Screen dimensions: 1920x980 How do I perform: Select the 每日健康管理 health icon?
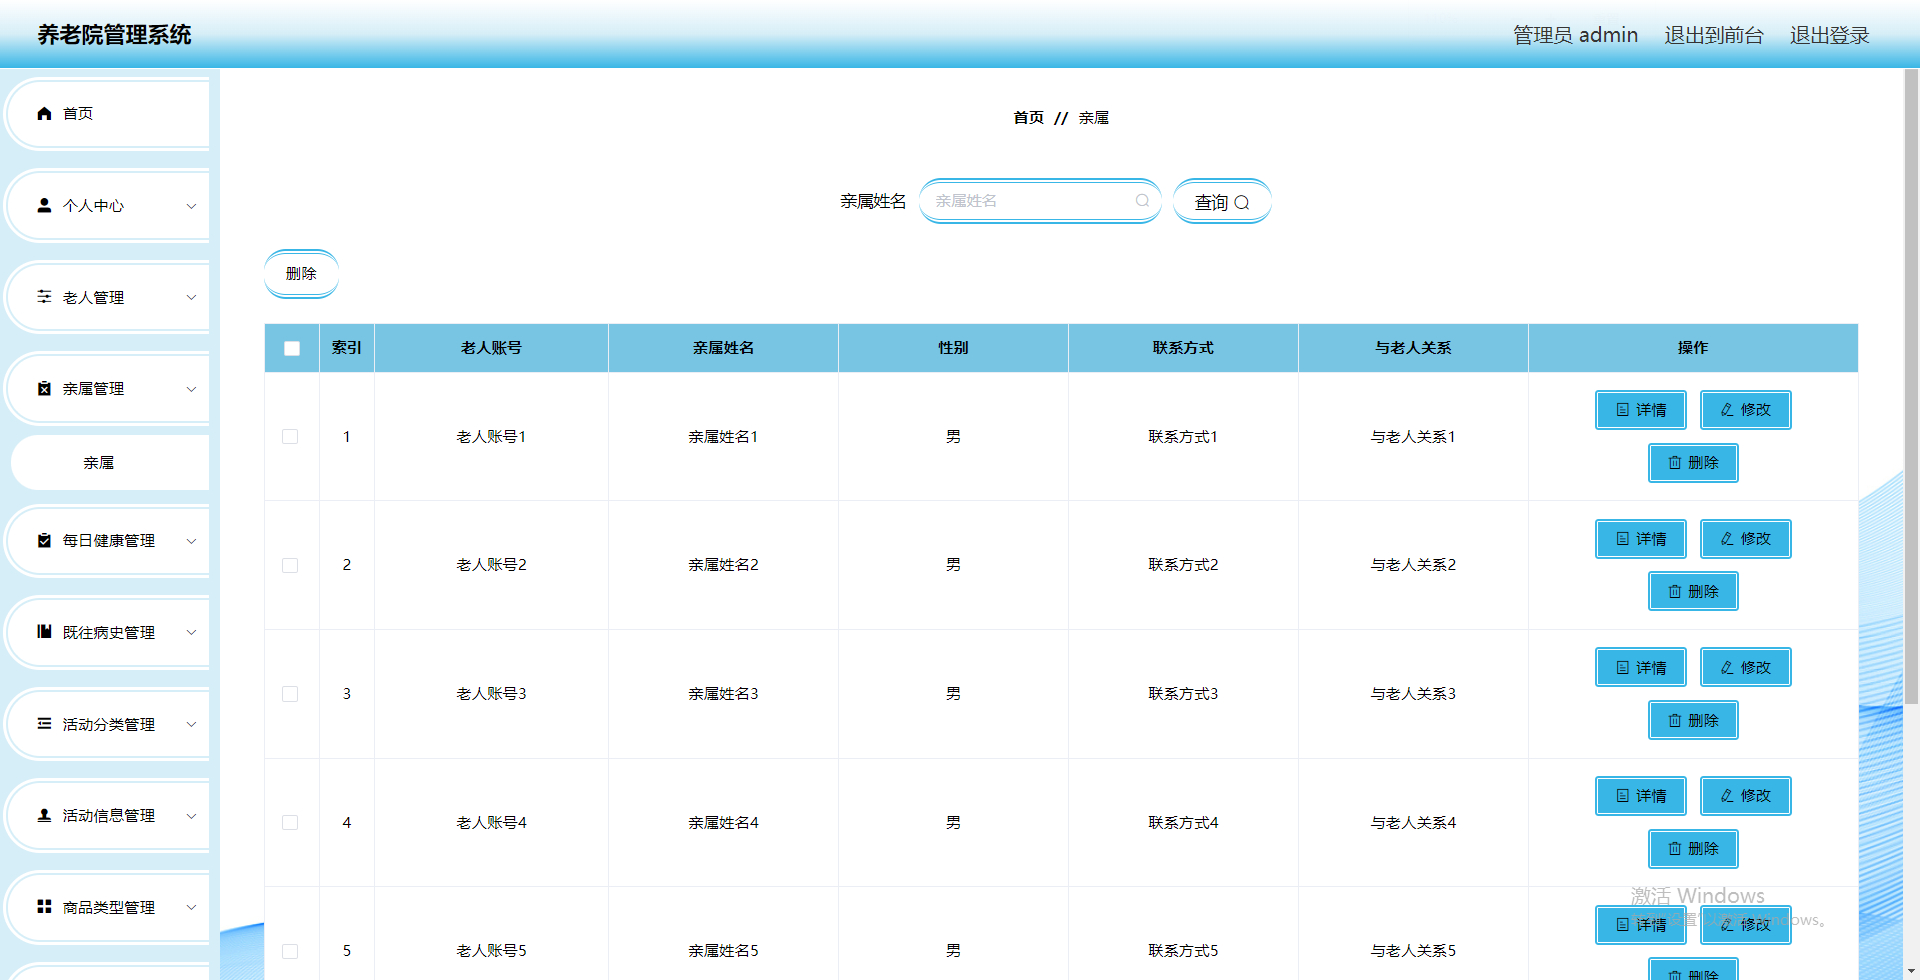43,540
